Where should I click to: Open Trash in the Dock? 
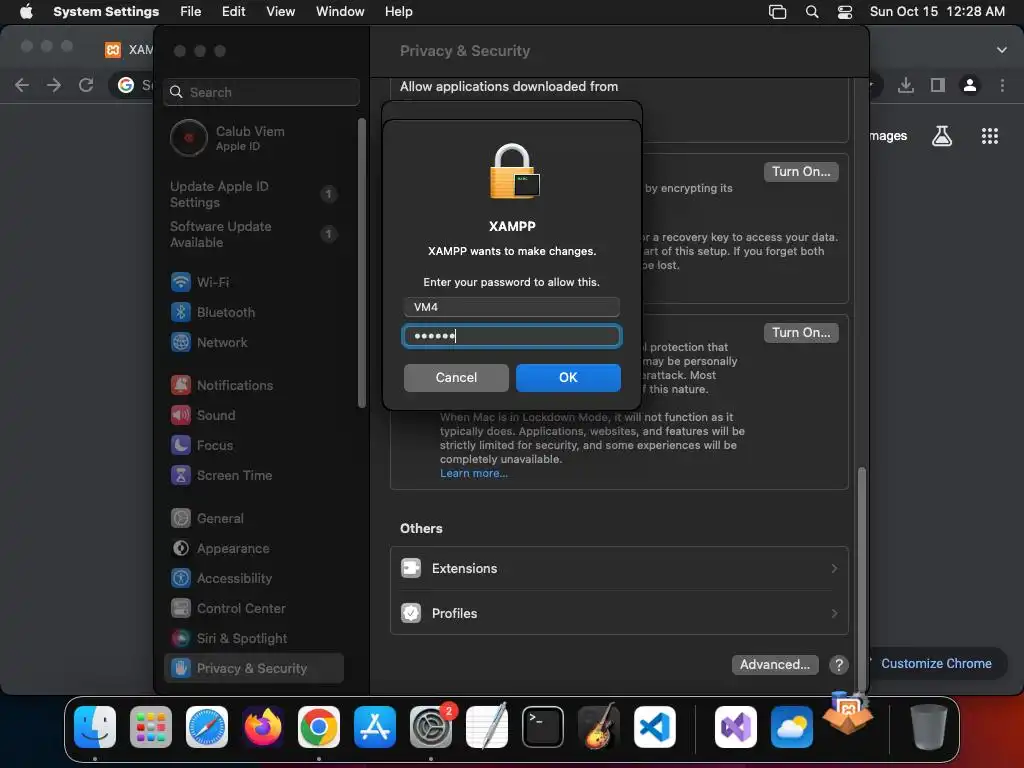(929, 727)
